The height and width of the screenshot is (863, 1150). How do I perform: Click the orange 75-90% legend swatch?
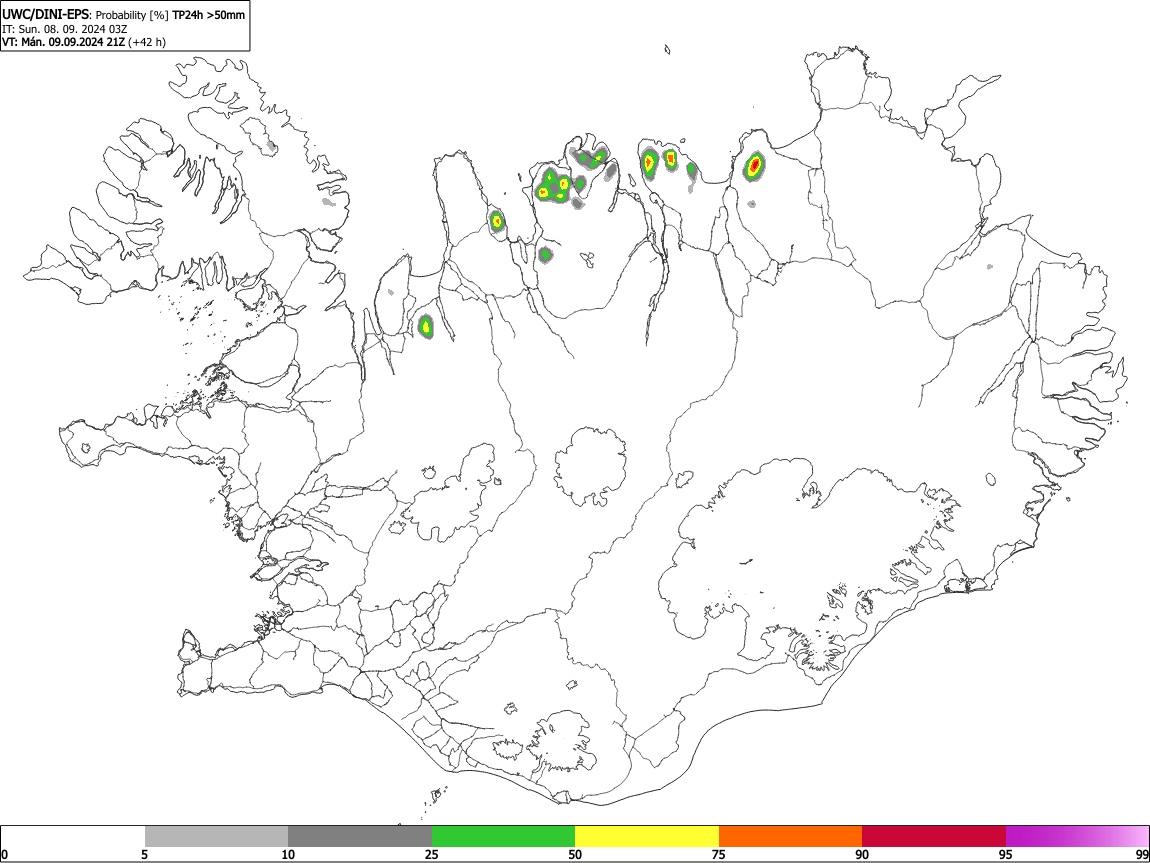[x=790, y=837]
